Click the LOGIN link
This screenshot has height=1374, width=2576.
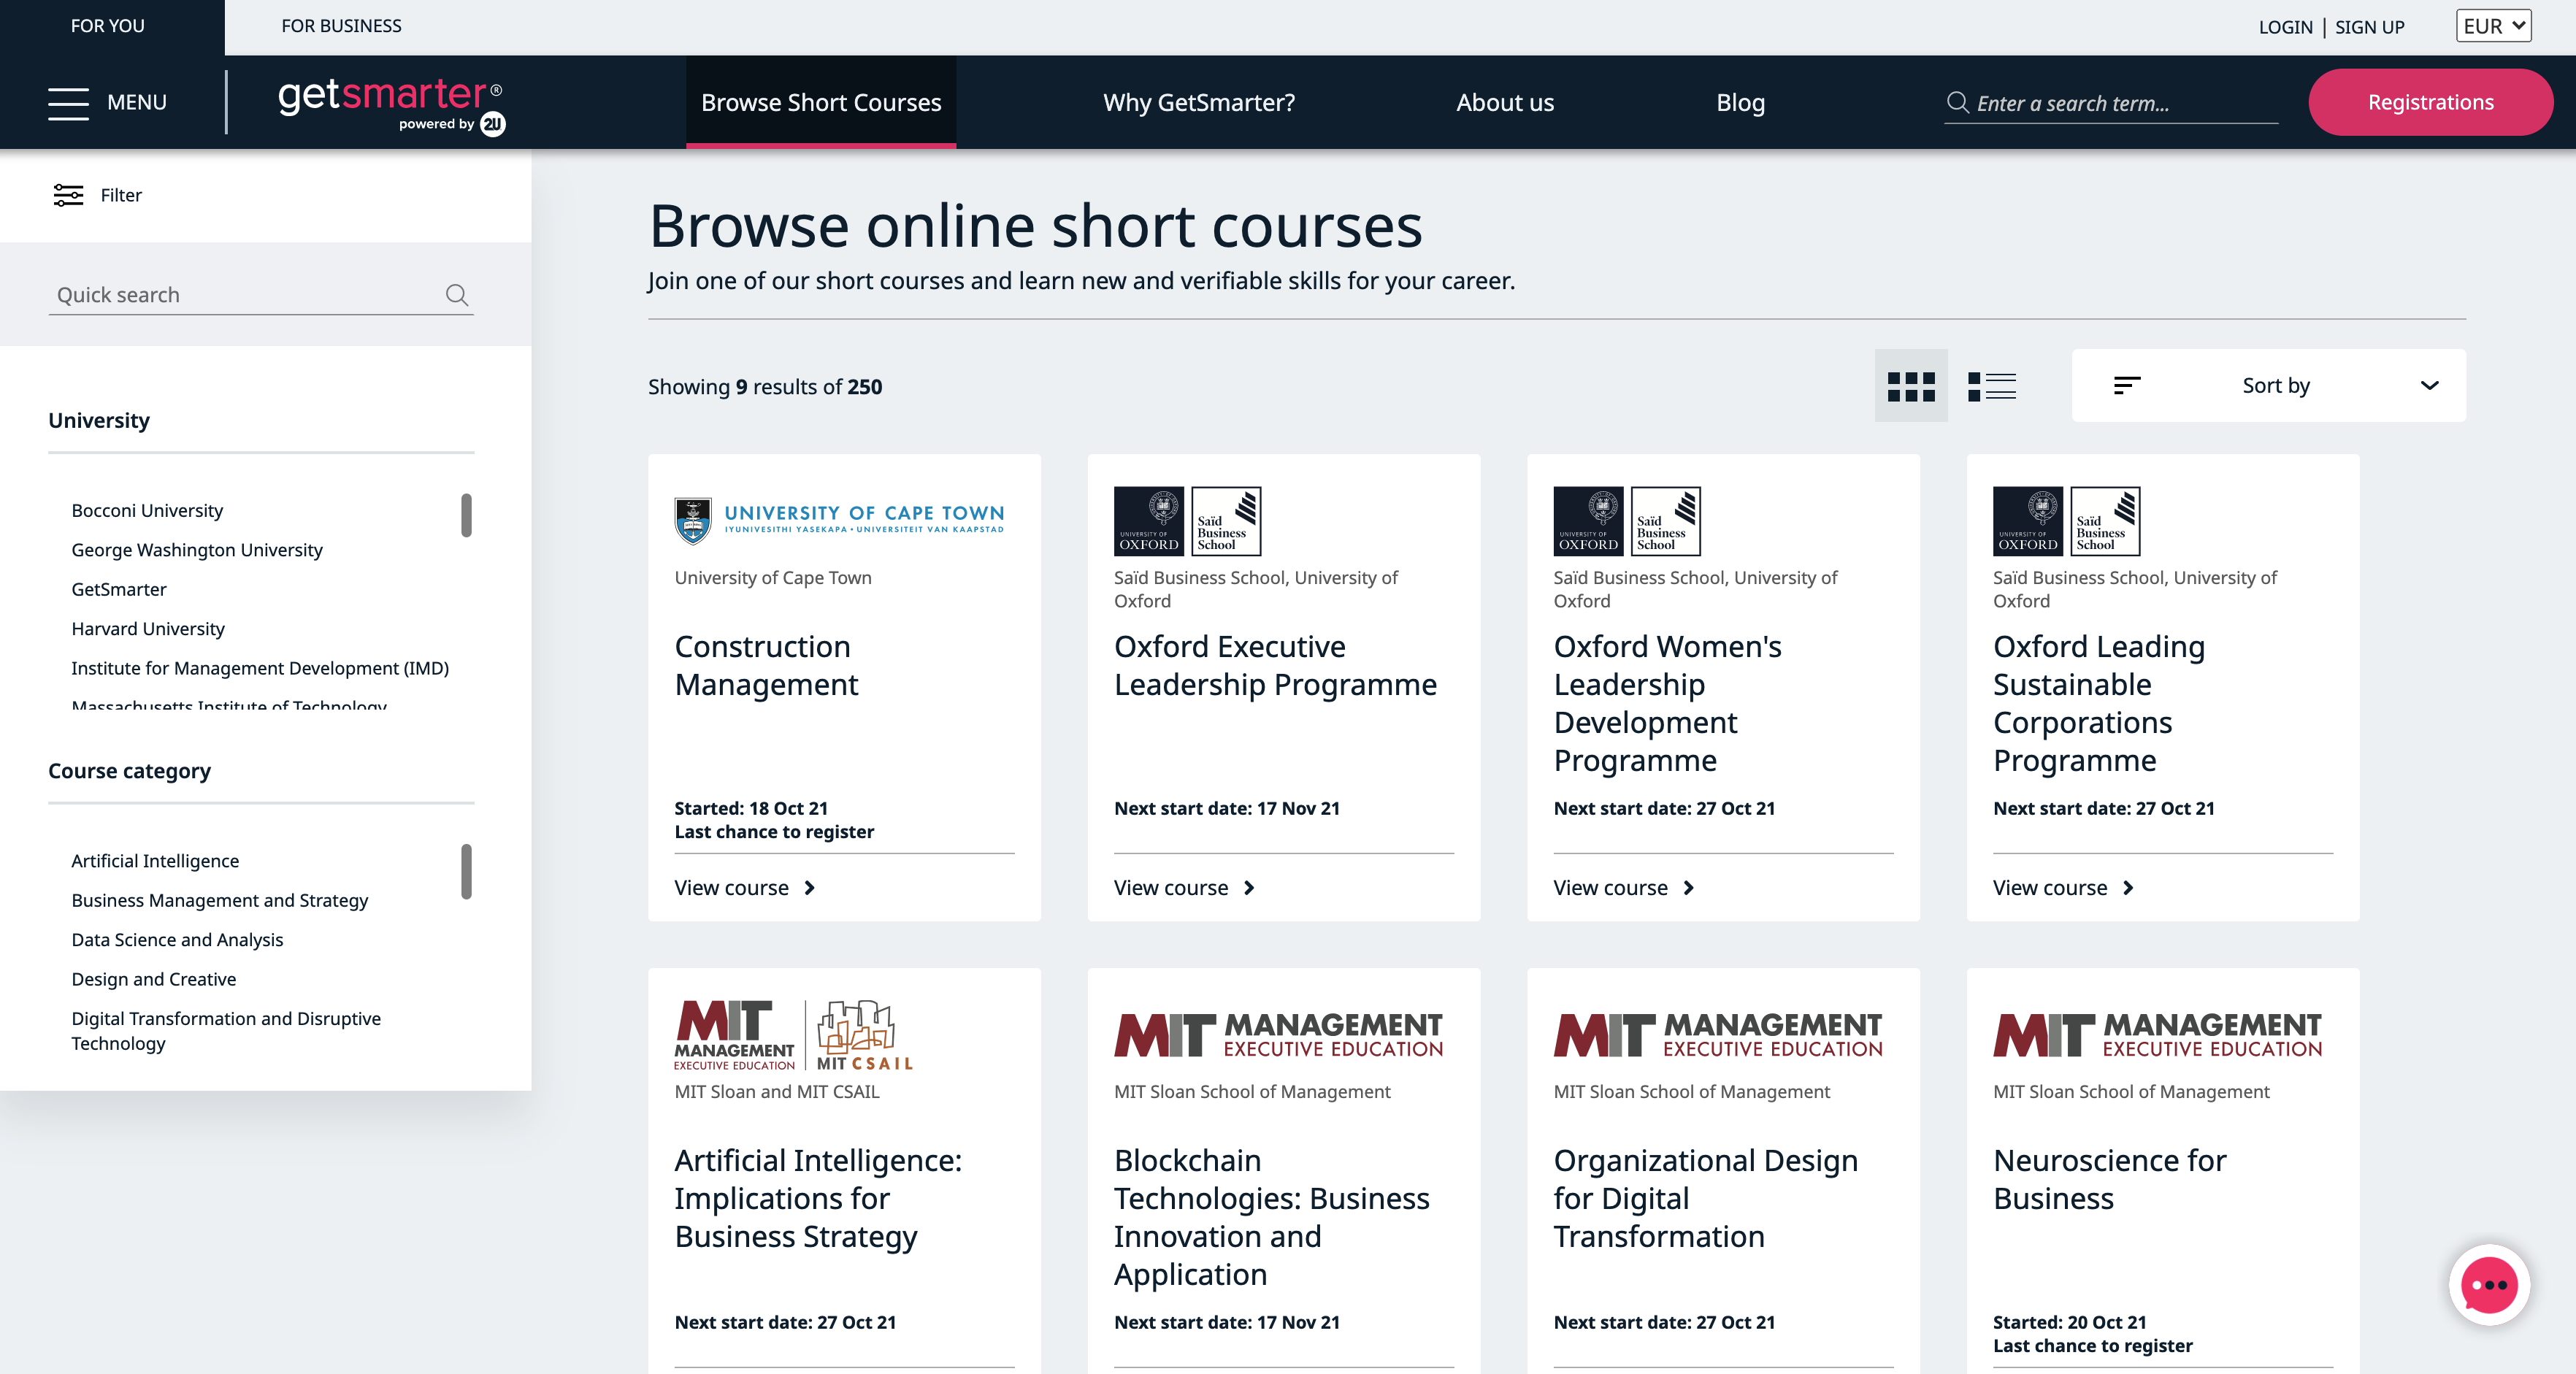point(2285,27)
